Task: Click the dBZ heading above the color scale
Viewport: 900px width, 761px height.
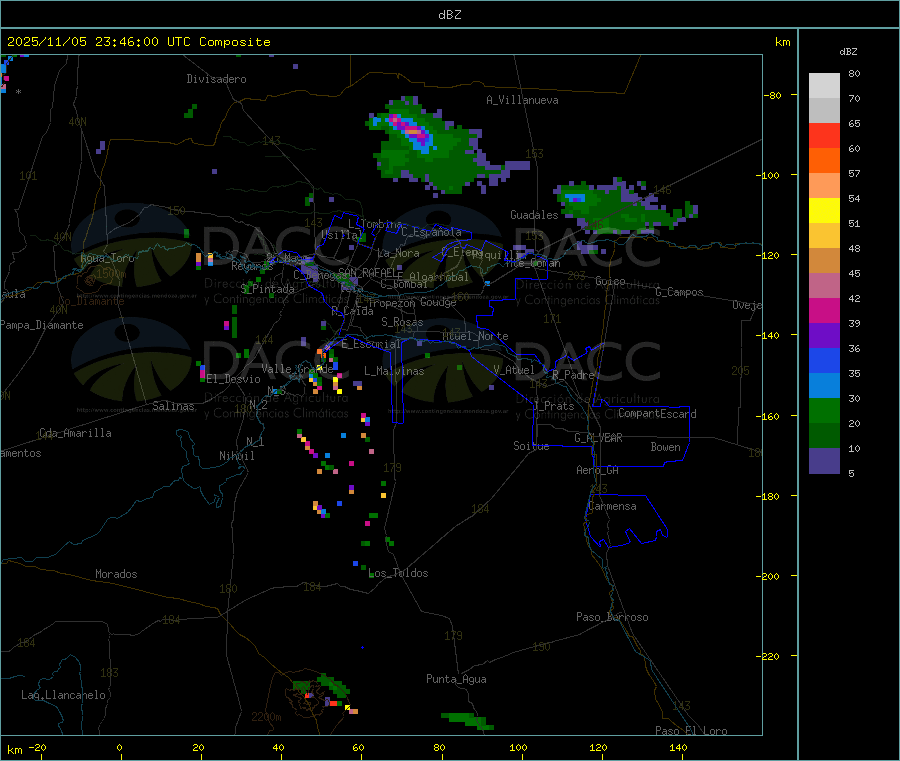Action: click(x=848, y=52)
